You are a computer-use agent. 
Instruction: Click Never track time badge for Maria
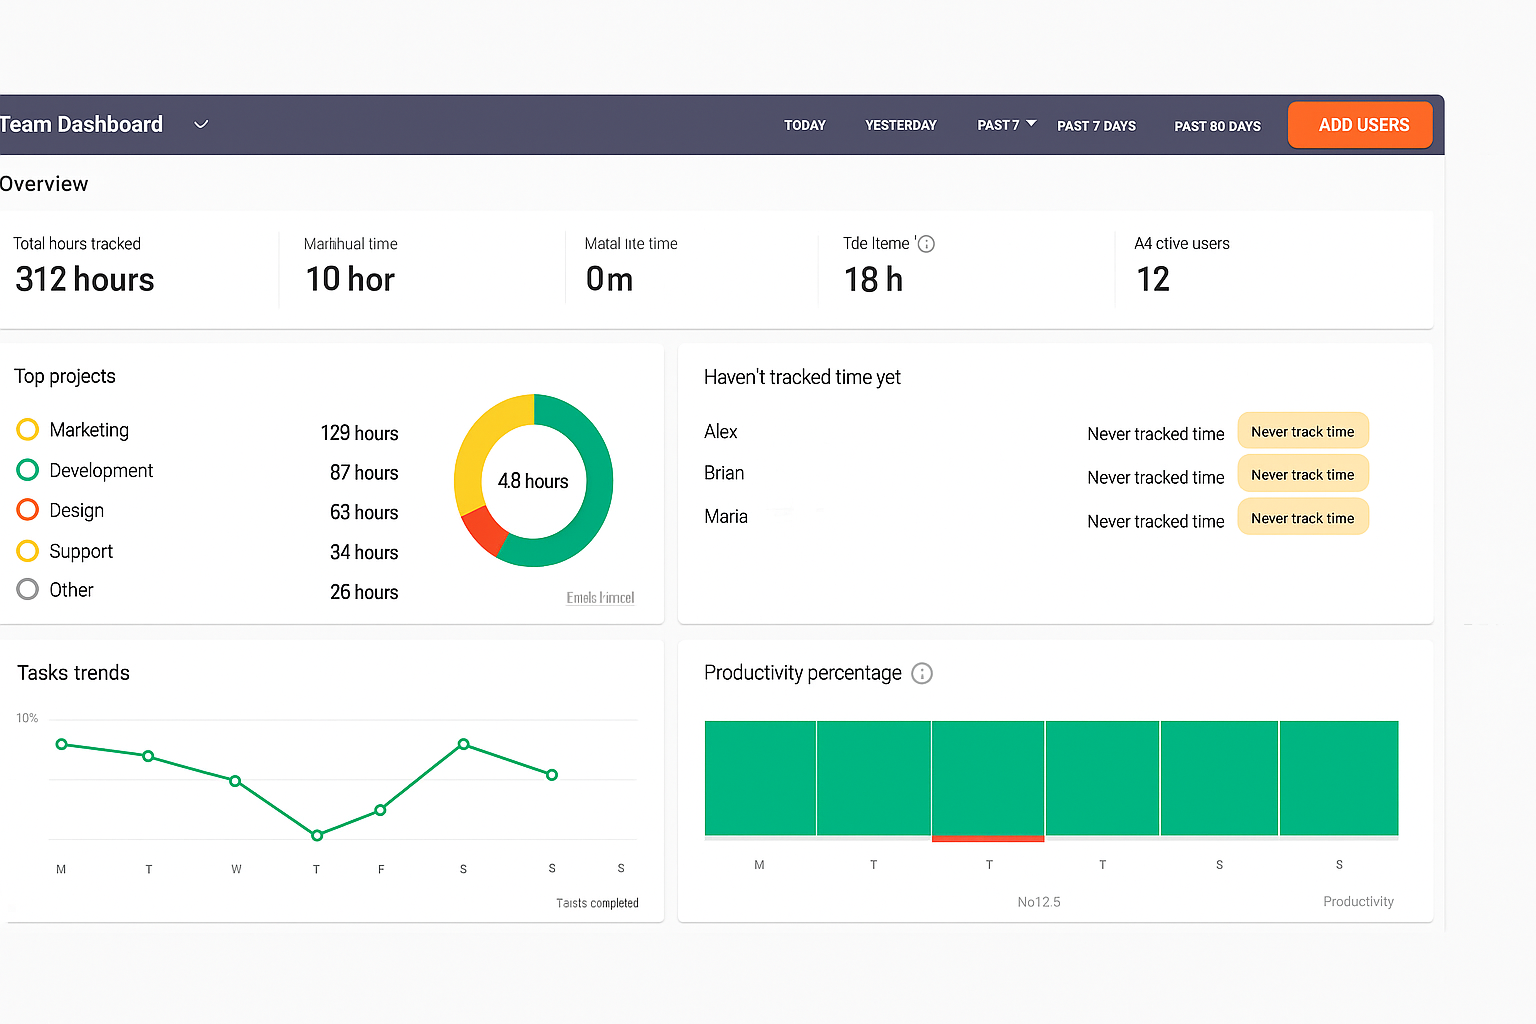(x=1302, y=518)
